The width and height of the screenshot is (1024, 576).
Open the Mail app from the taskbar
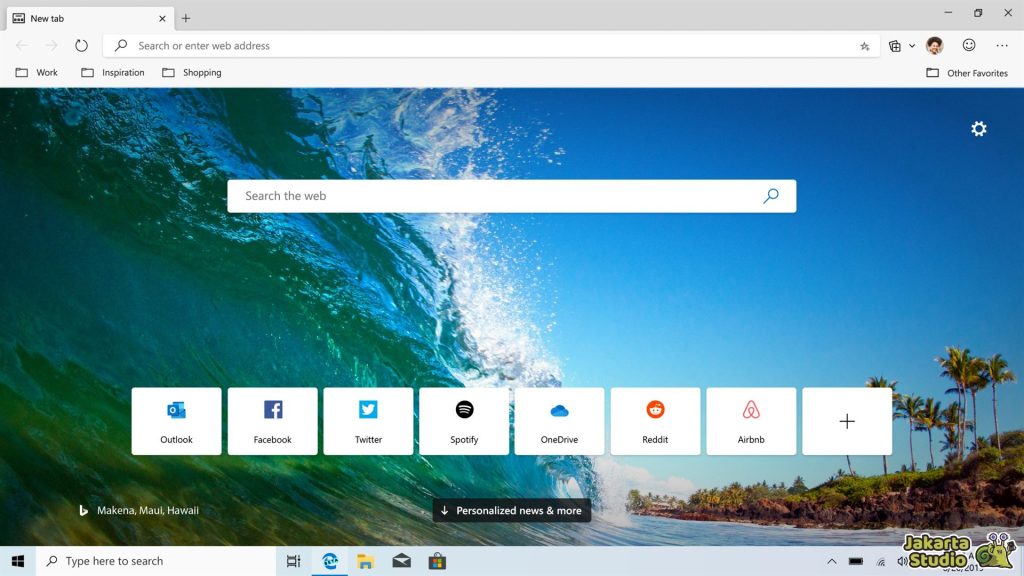click(401, 560)
